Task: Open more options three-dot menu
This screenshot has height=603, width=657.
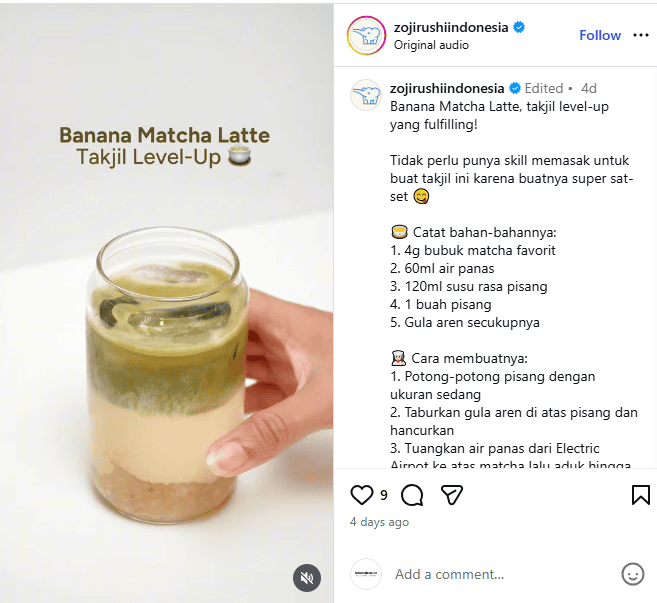Action: click(641, 35)
